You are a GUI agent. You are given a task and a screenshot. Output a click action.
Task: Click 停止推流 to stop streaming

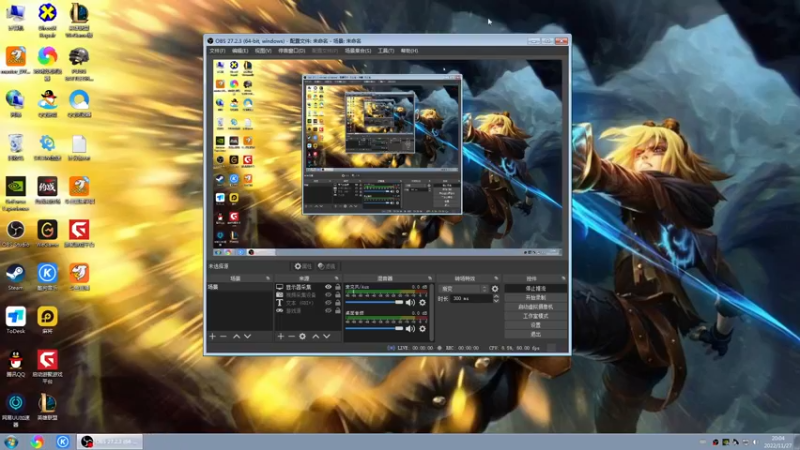coord(536,288)
